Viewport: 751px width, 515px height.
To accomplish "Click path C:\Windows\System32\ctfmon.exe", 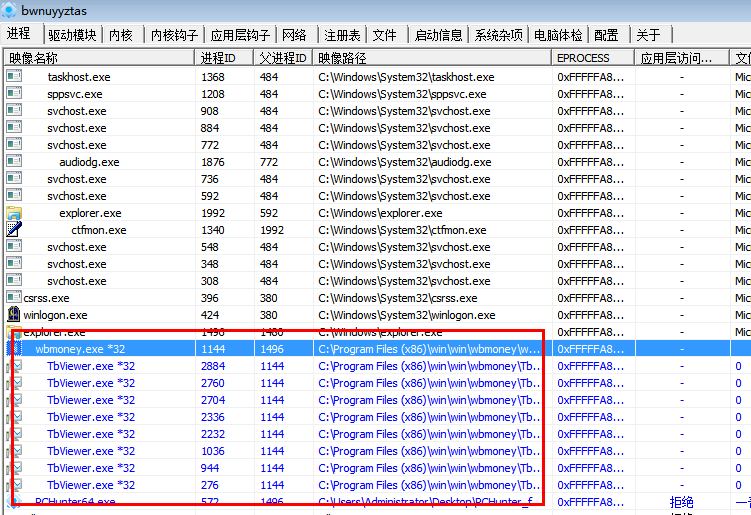I will coord(402,230).
